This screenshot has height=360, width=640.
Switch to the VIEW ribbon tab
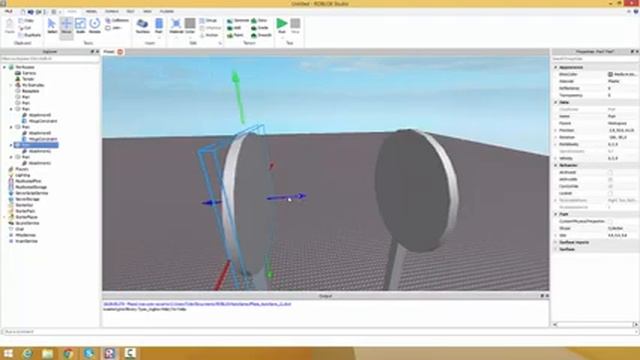pyautogui.click(x=147, y=11)
